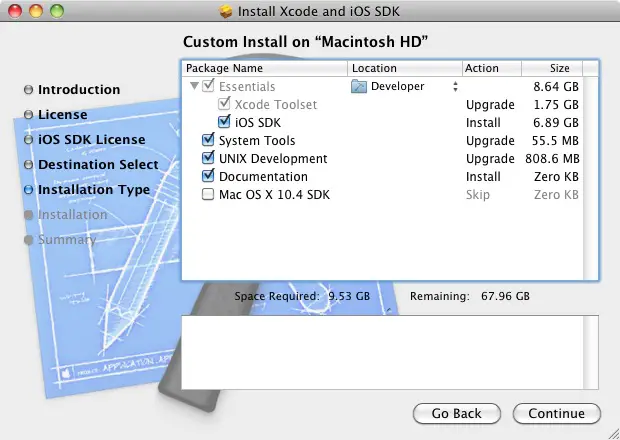
Task: Click the green zoom window button
Action: point(56,13)
